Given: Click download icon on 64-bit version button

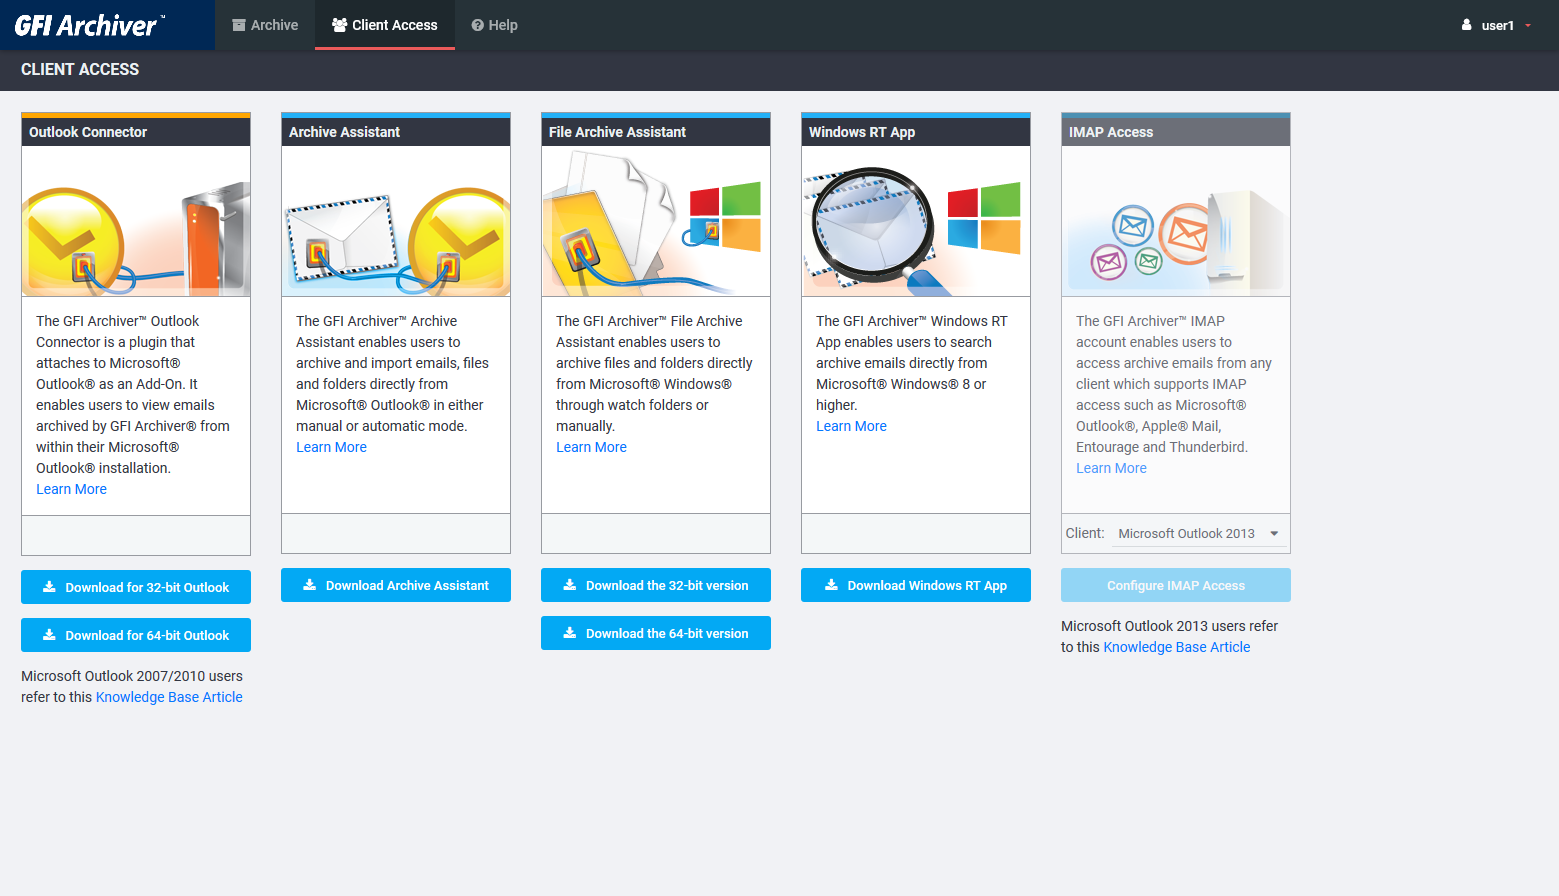Looking at the screenshot, I should pyautogui.click(x=570, y=633).
